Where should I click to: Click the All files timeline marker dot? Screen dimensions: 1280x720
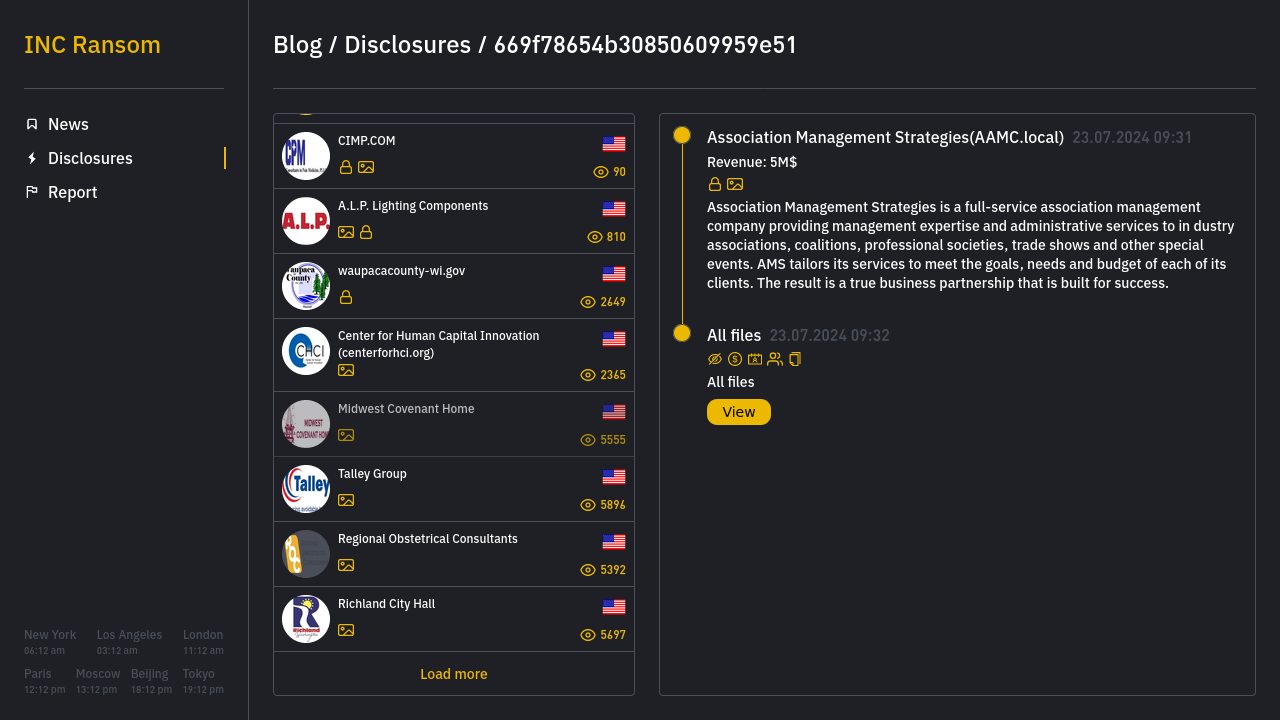[682, 333]
